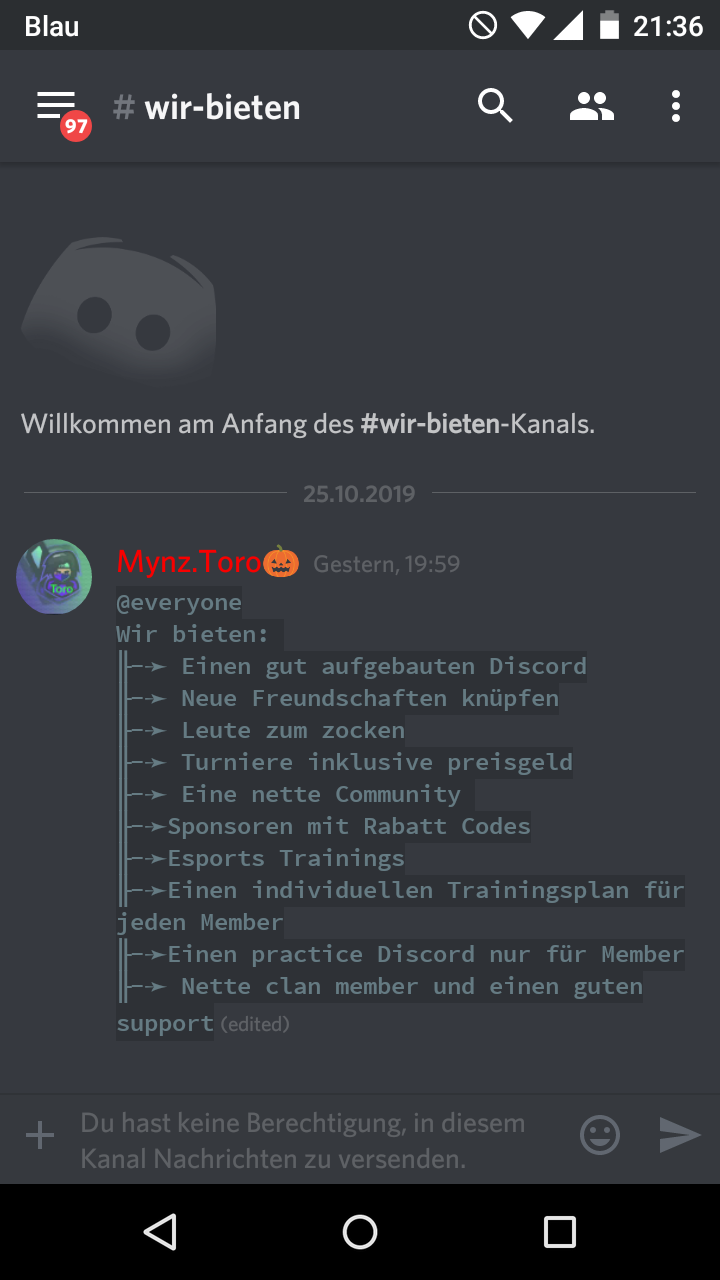Open the three-dot overflow menu
The image size is (720, 1280).
pos(676,106)
